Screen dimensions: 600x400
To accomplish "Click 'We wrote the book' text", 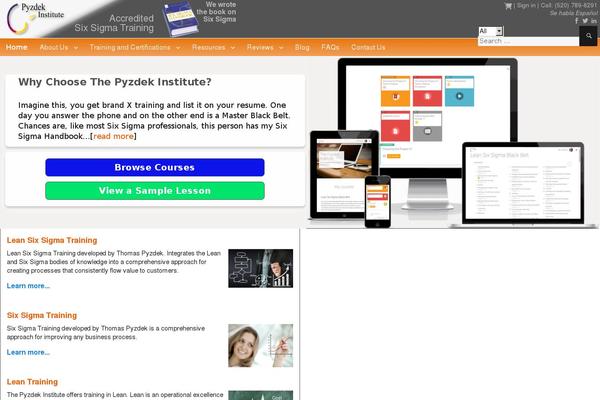I will (x=216, y=12).
